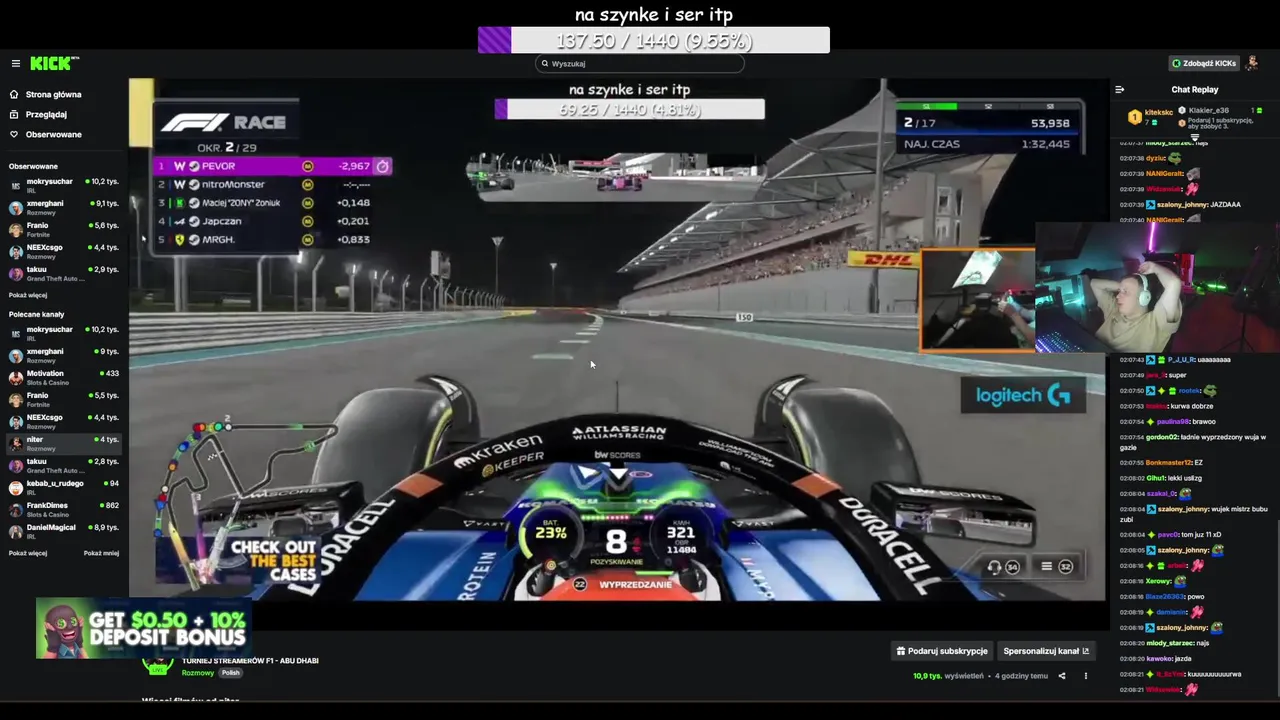Expand followed list with Pokaż więcej under Obserwowane

pyautogui.click(x=28, y=295)
